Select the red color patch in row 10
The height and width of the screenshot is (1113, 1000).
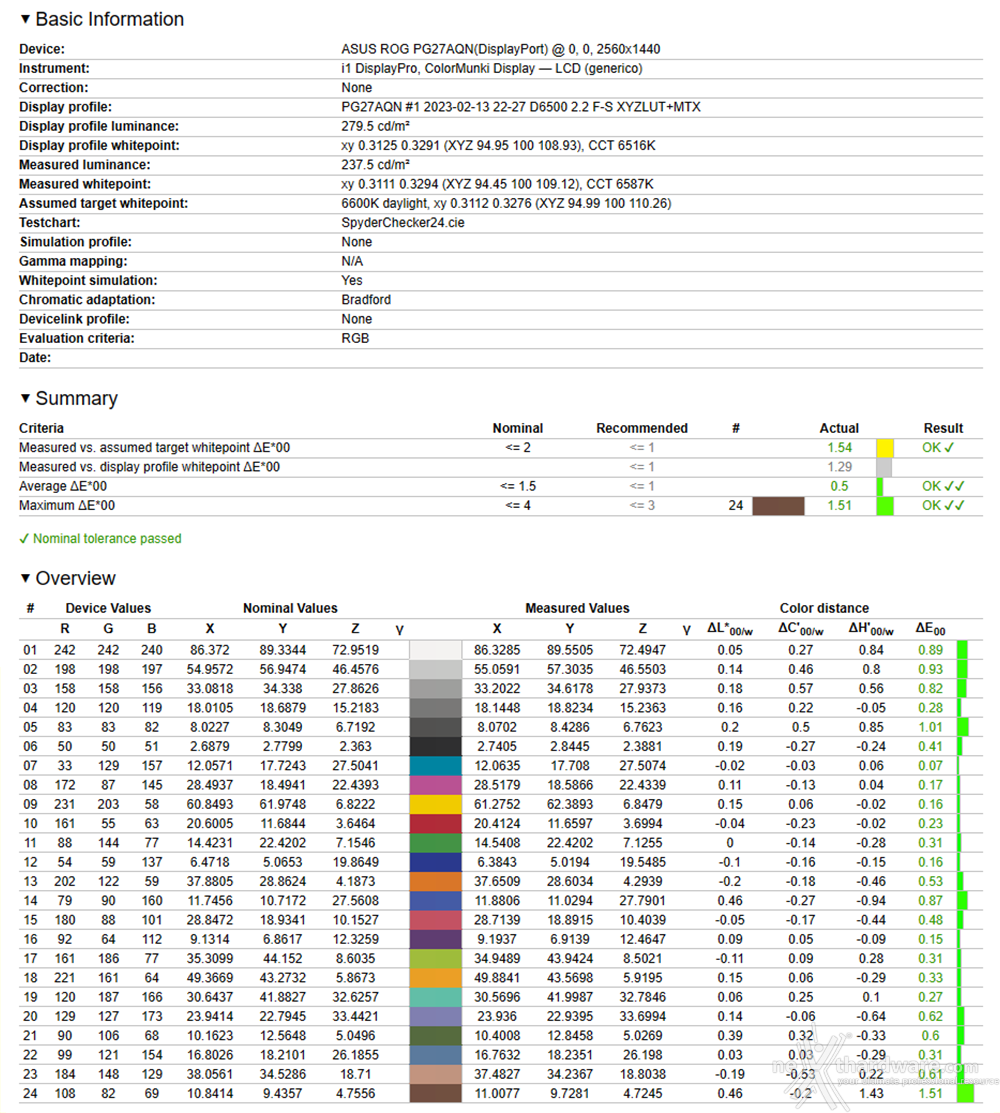pyautogui.click(x=435, y=823)
